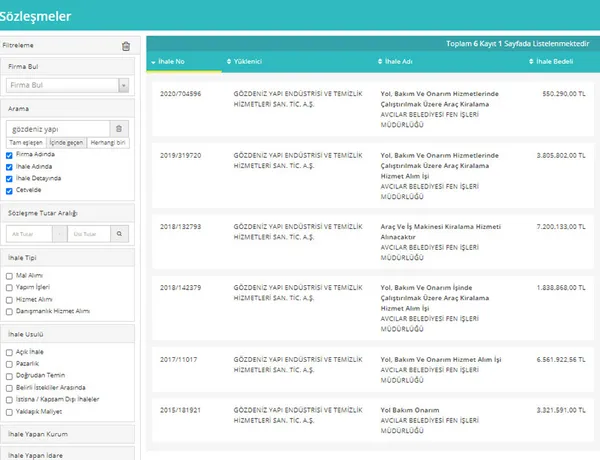Viewport: 600px width, 460px height.
Task: Sort by İhale No column arrow
Action: point(153,62)
